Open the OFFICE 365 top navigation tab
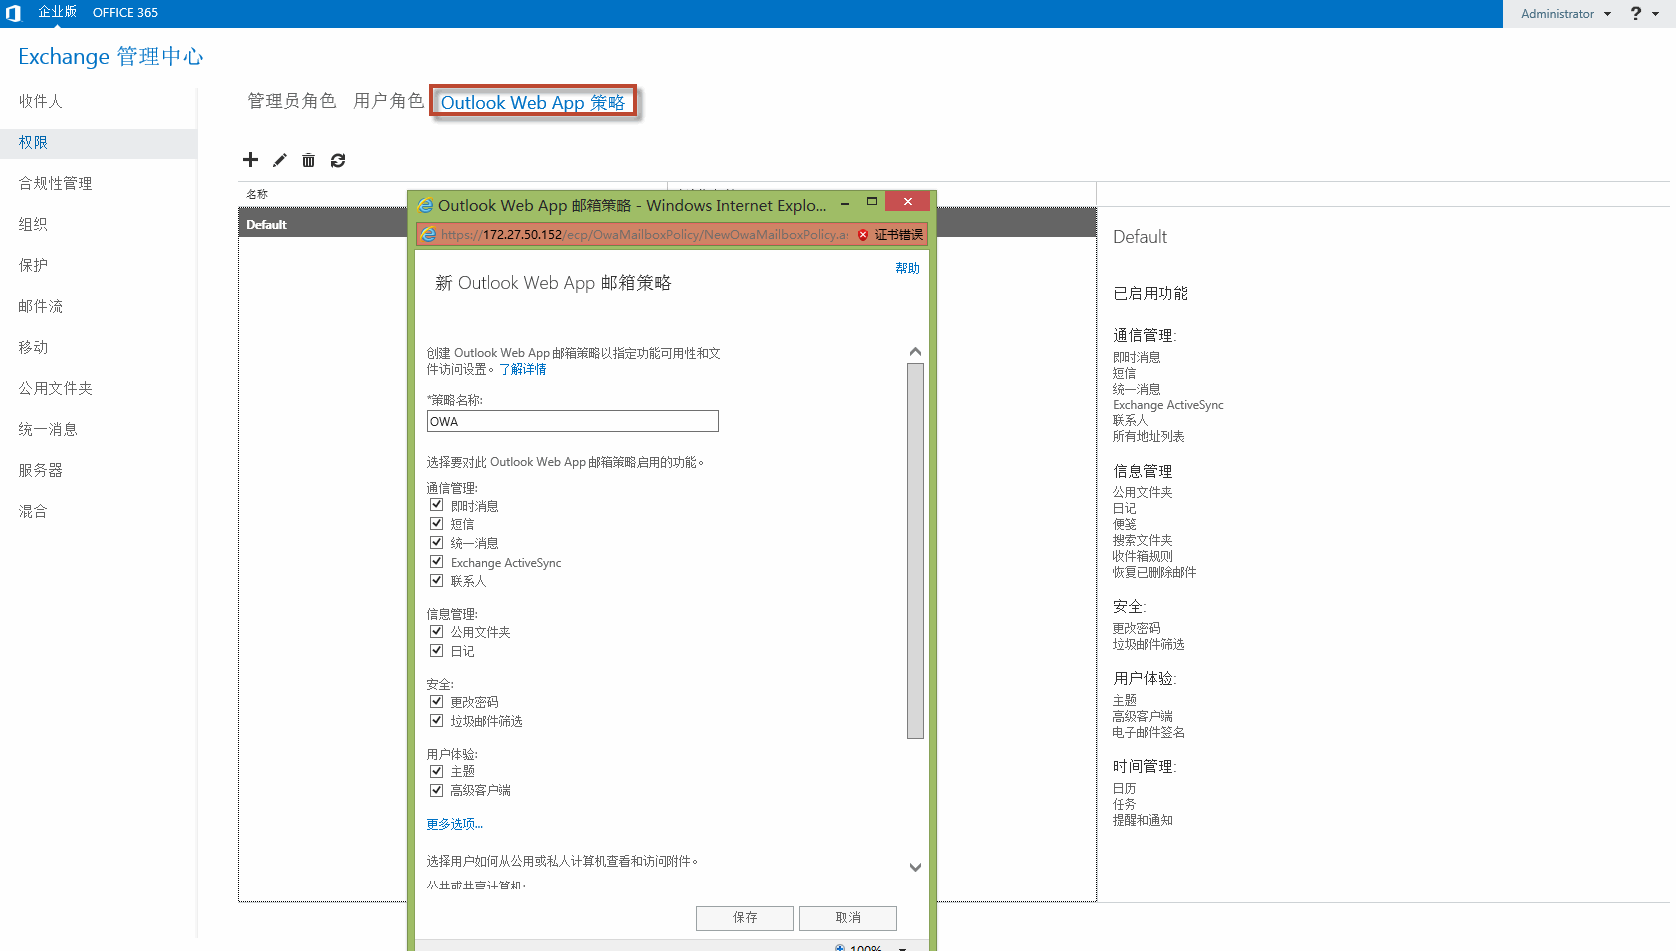The width and height of the screenshot is (1676, 951). pyautogui.click(x=125, y=13)
